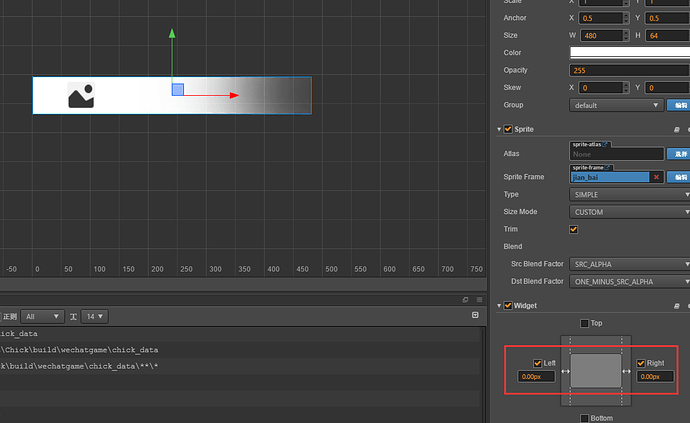Click the blue move gizmo center square
The height and width of the screenshot is (423, 690).
178,90
